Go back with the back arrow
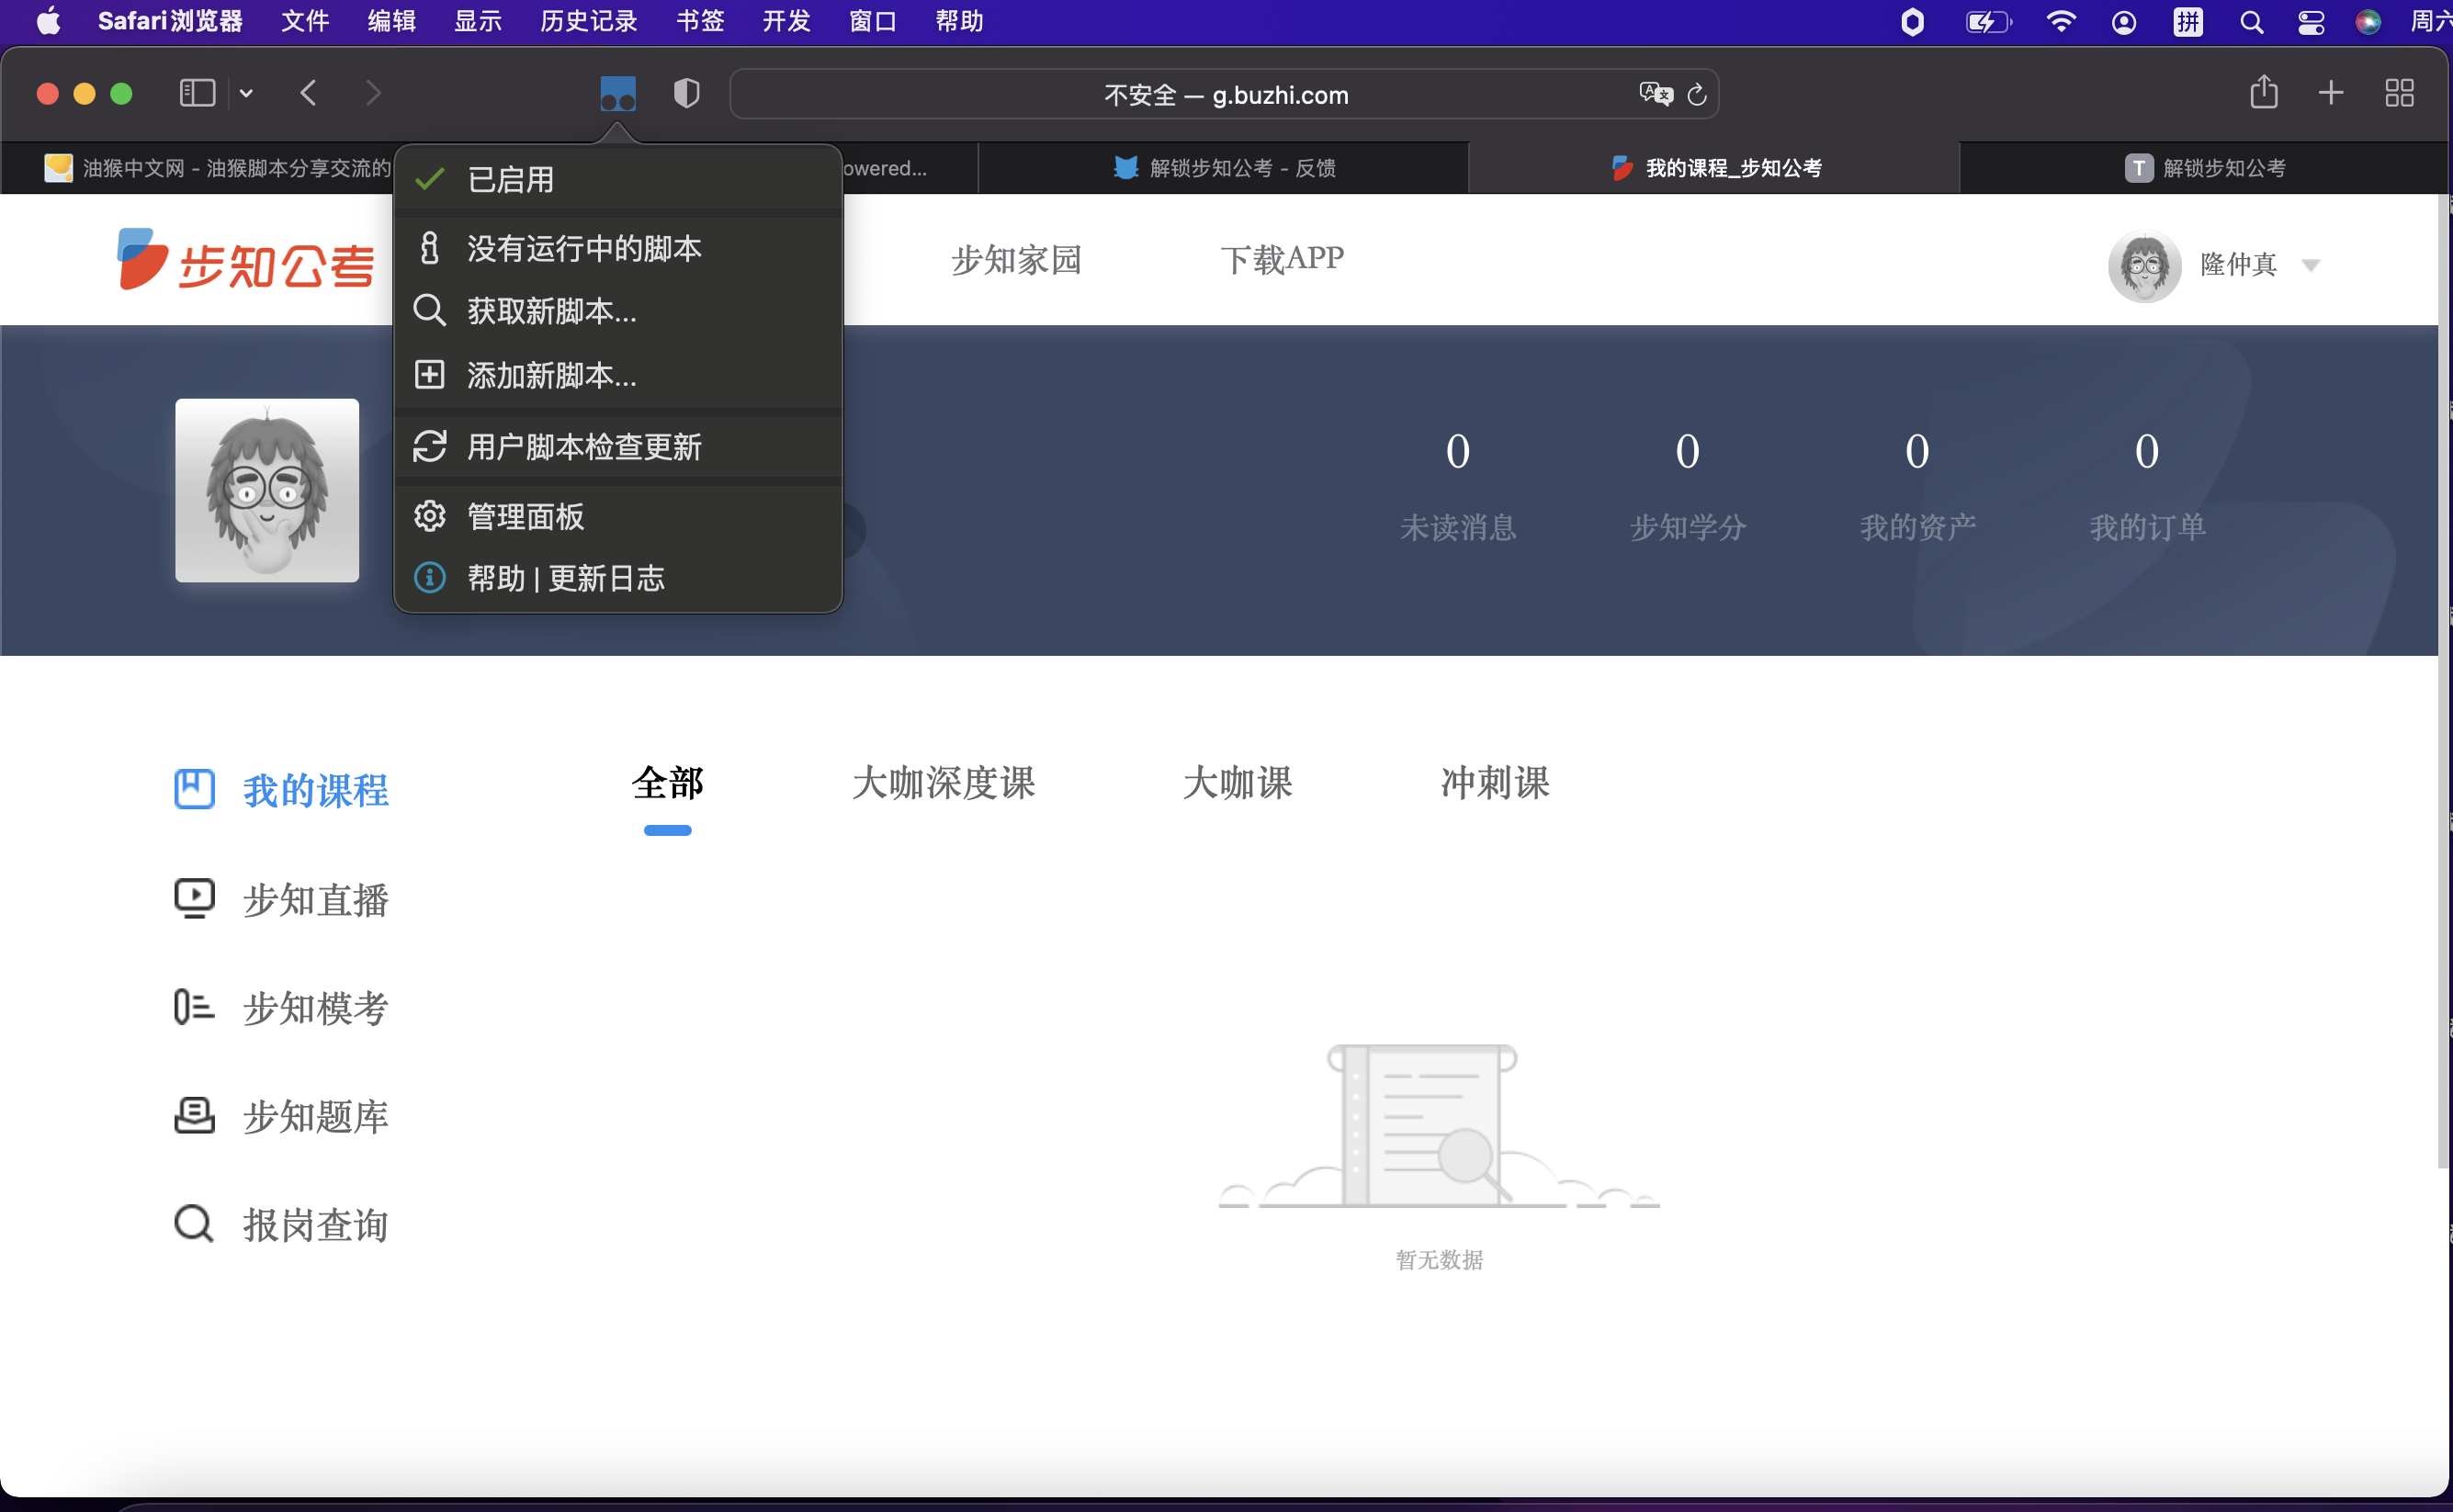2453x1512 pixels. tap(308, 93)
